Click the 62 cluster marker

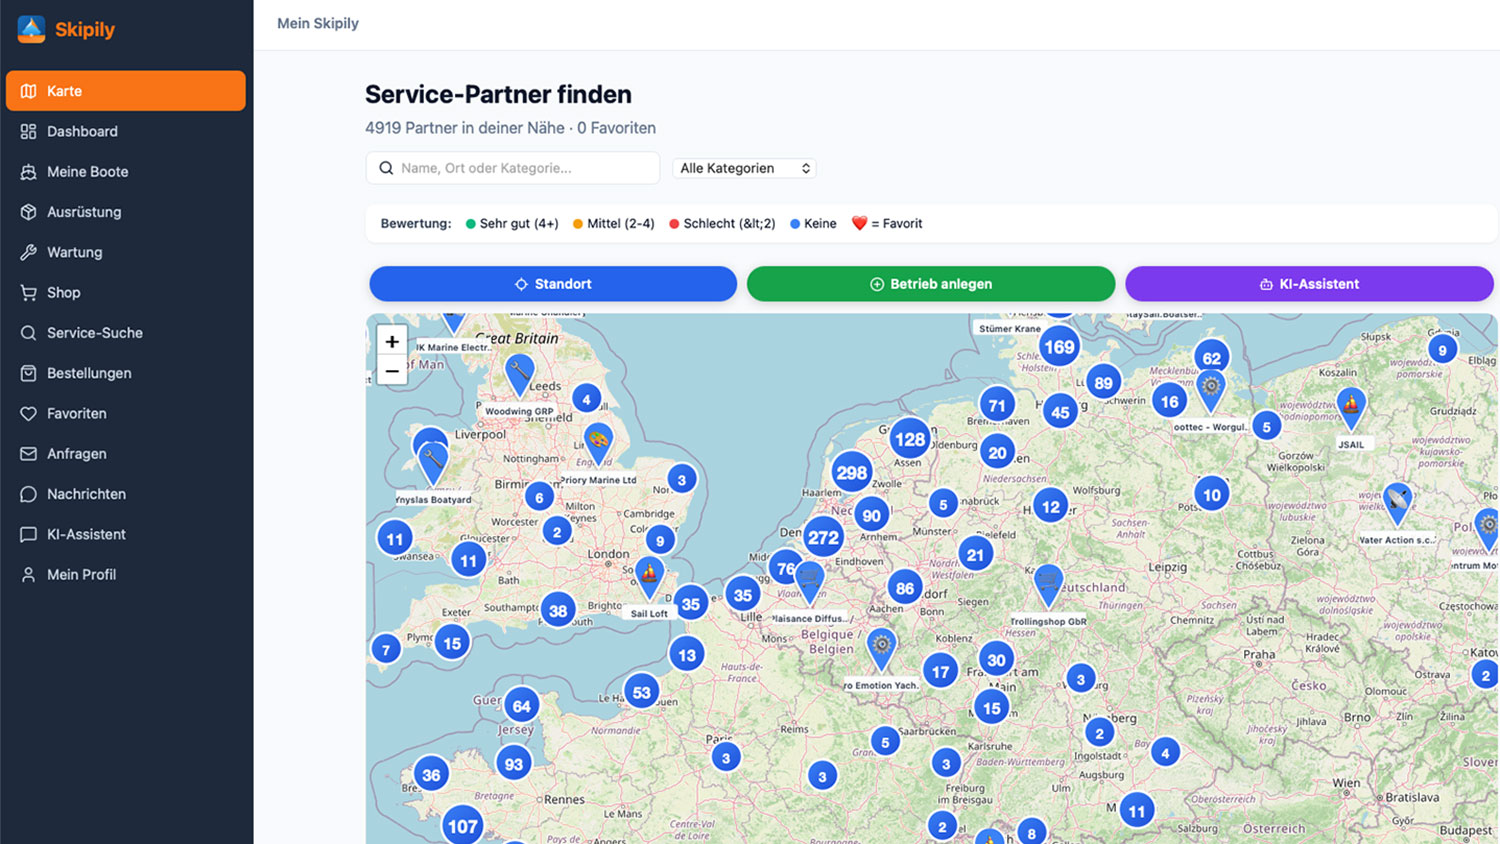pyautogui.click(x=1212, y=358)
